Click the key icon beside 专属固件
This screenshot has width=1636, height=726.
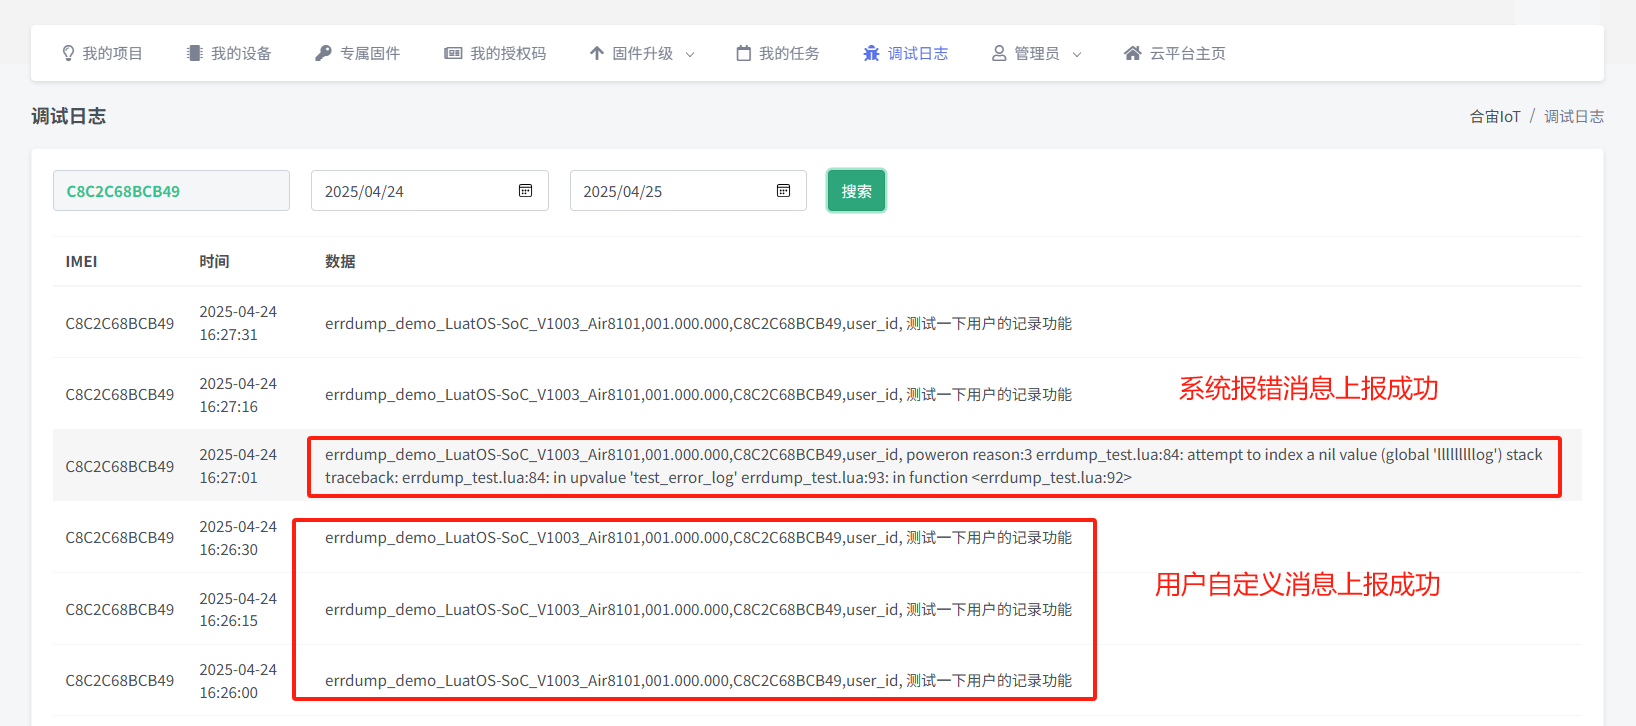click(x=323, y=53)
